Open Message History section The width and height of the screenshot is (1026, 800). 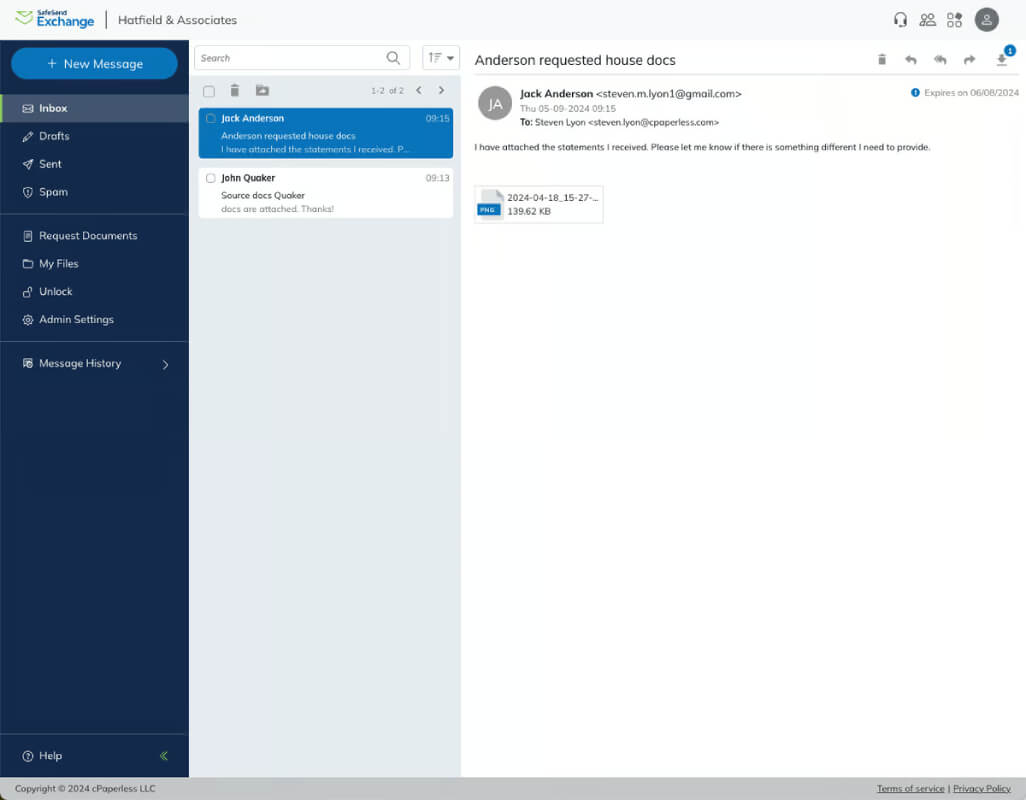80,363
